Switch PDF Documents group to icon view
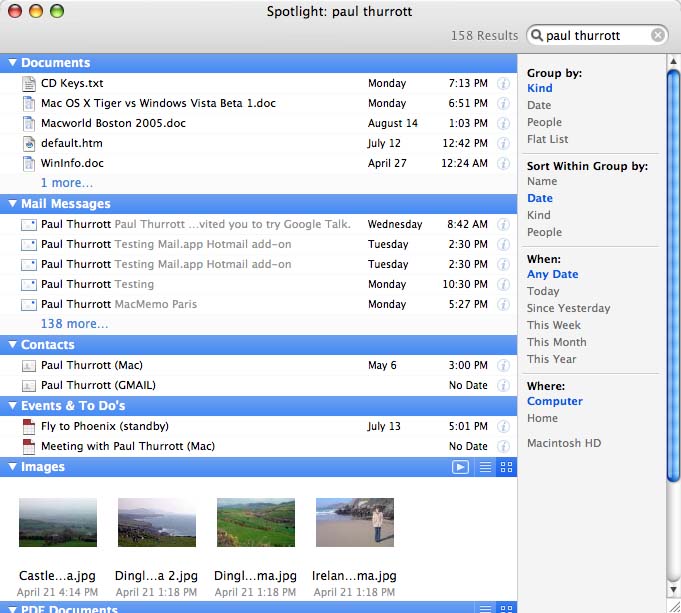 pos(506,609)
